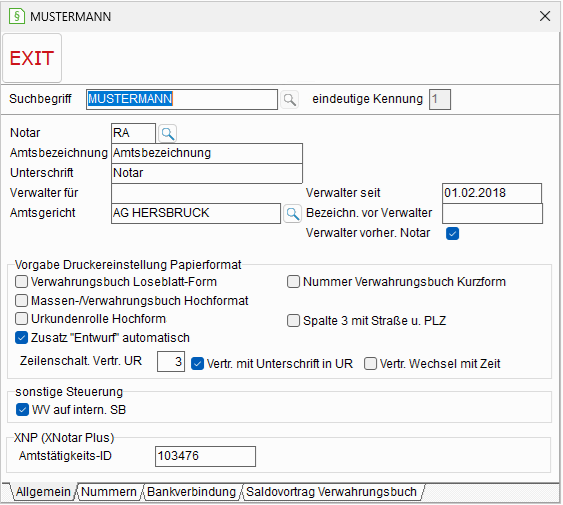Viewport: 563px width, 505px height.
Task: Enable Massen-/Verwahrungsbuch Hochformat checkbox
Action: pos(22,301)
